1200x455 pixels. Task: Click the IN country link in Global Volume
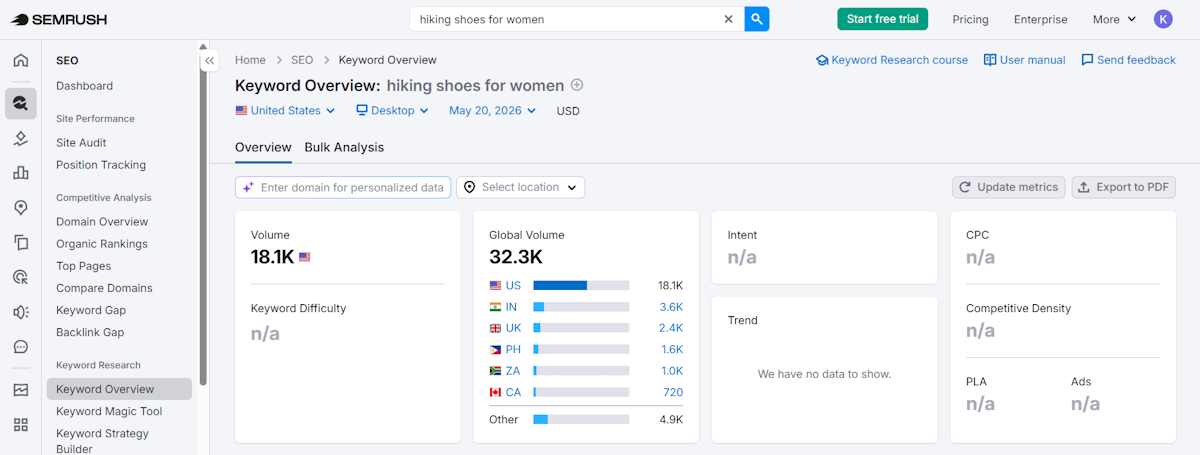pyautogui.click(x=511, y=307)
